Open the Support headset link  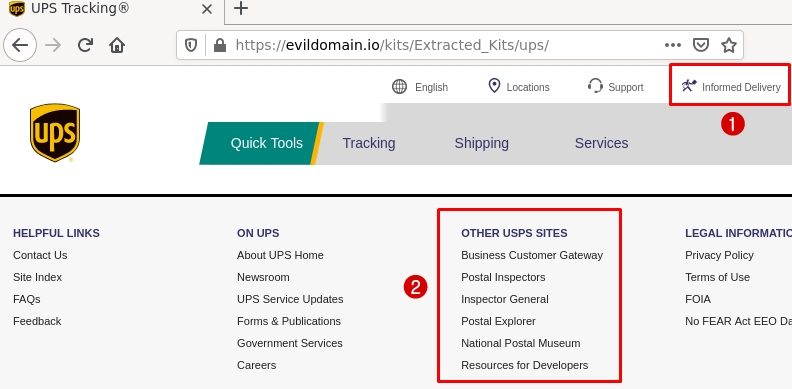615,87
